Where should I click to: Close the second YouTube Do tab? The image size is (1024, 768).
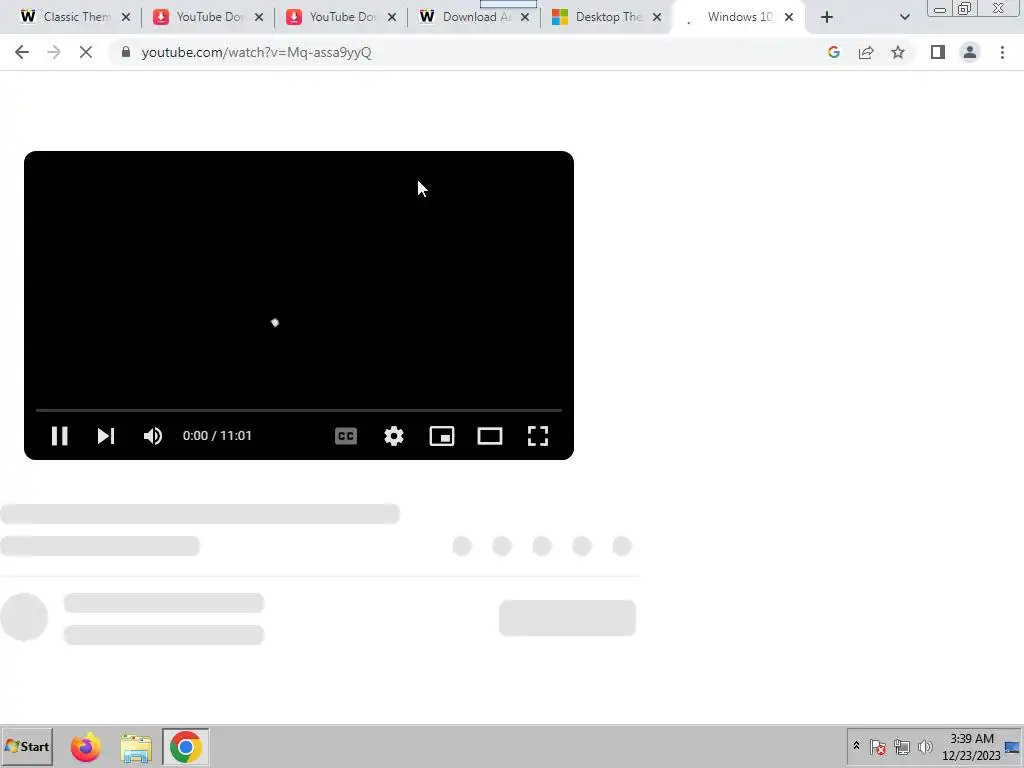click(392, 17)
